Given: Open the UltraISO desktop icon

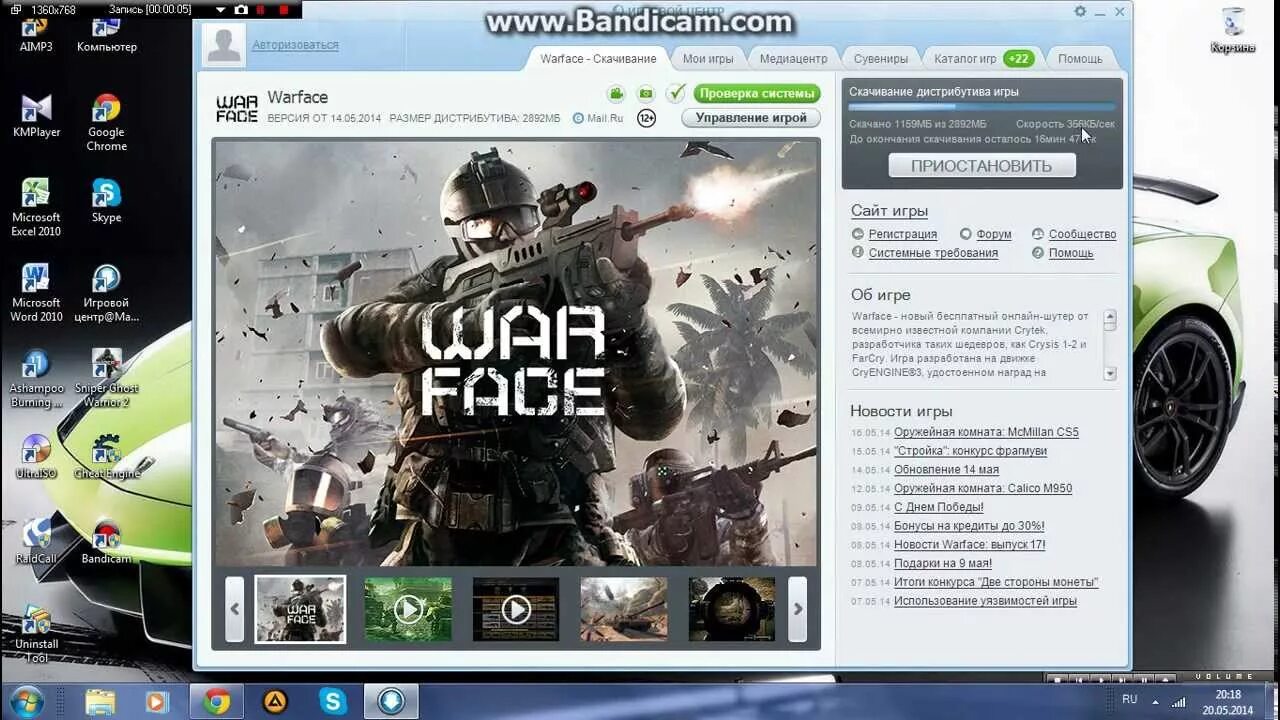Looking at the screenshot, I should [x=36, y=456].
